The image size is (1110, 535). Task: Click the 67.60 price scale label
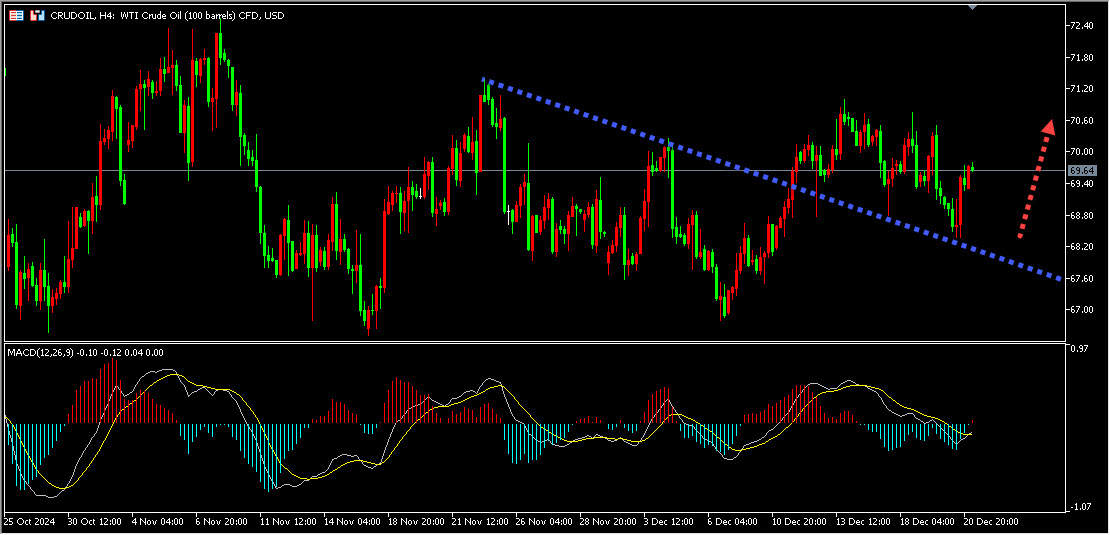[1083, 278]
